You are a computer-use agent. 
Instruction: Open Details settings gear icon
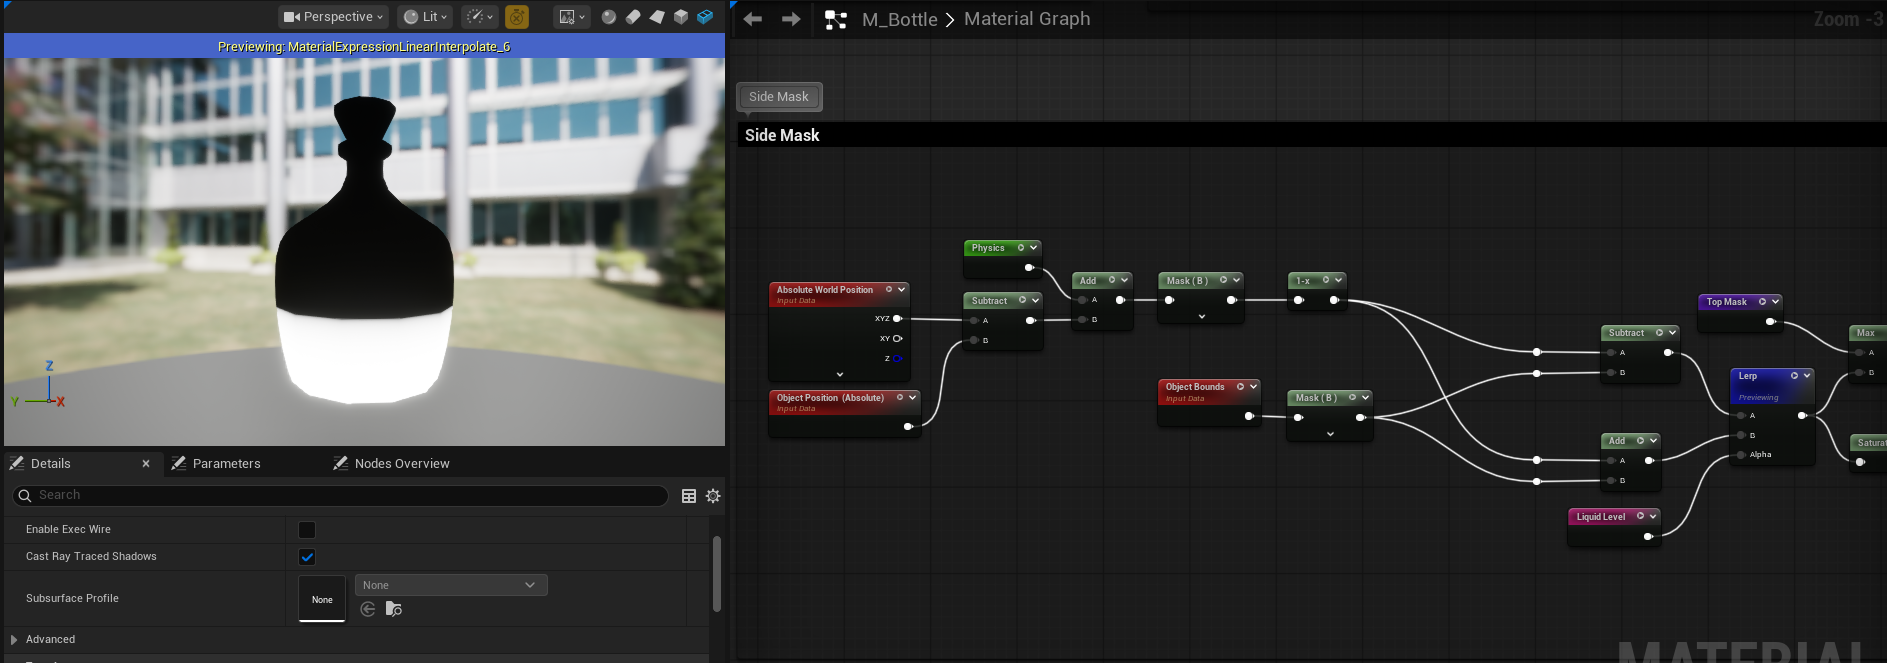point(713,496)
